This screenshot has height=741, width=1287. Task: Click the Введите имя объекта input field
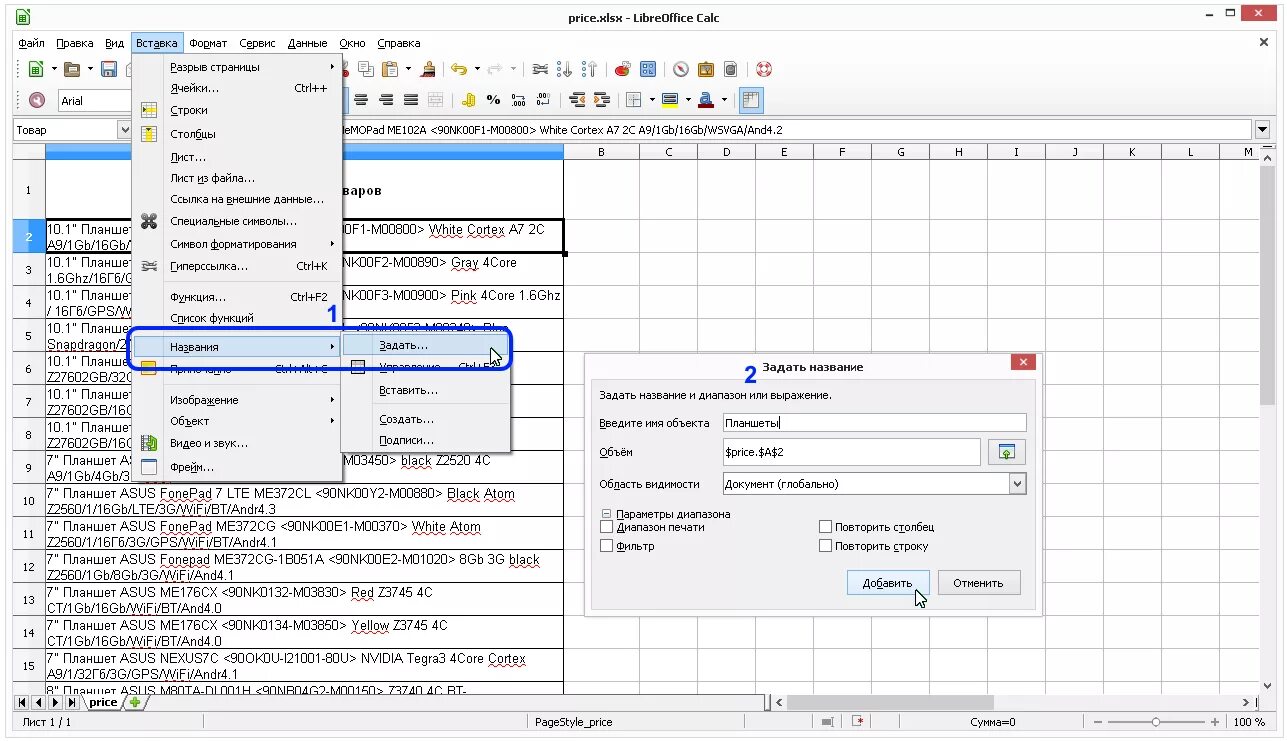coord(875,422)
